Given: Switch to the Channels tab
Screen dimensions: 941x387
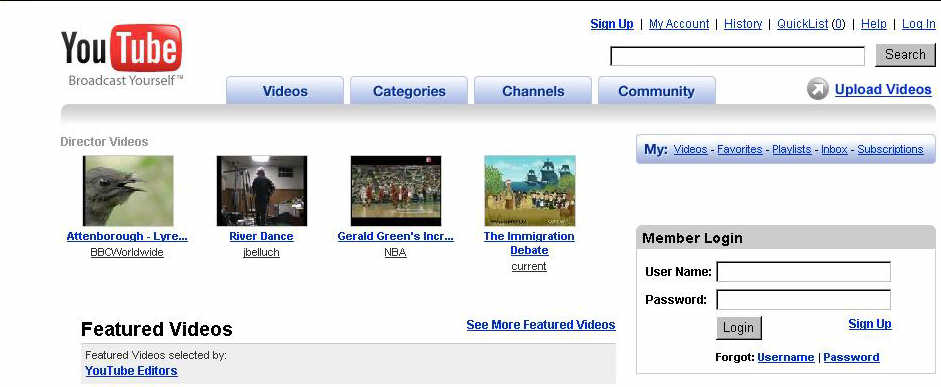Looking at the screenshot, I should point(533,91).
